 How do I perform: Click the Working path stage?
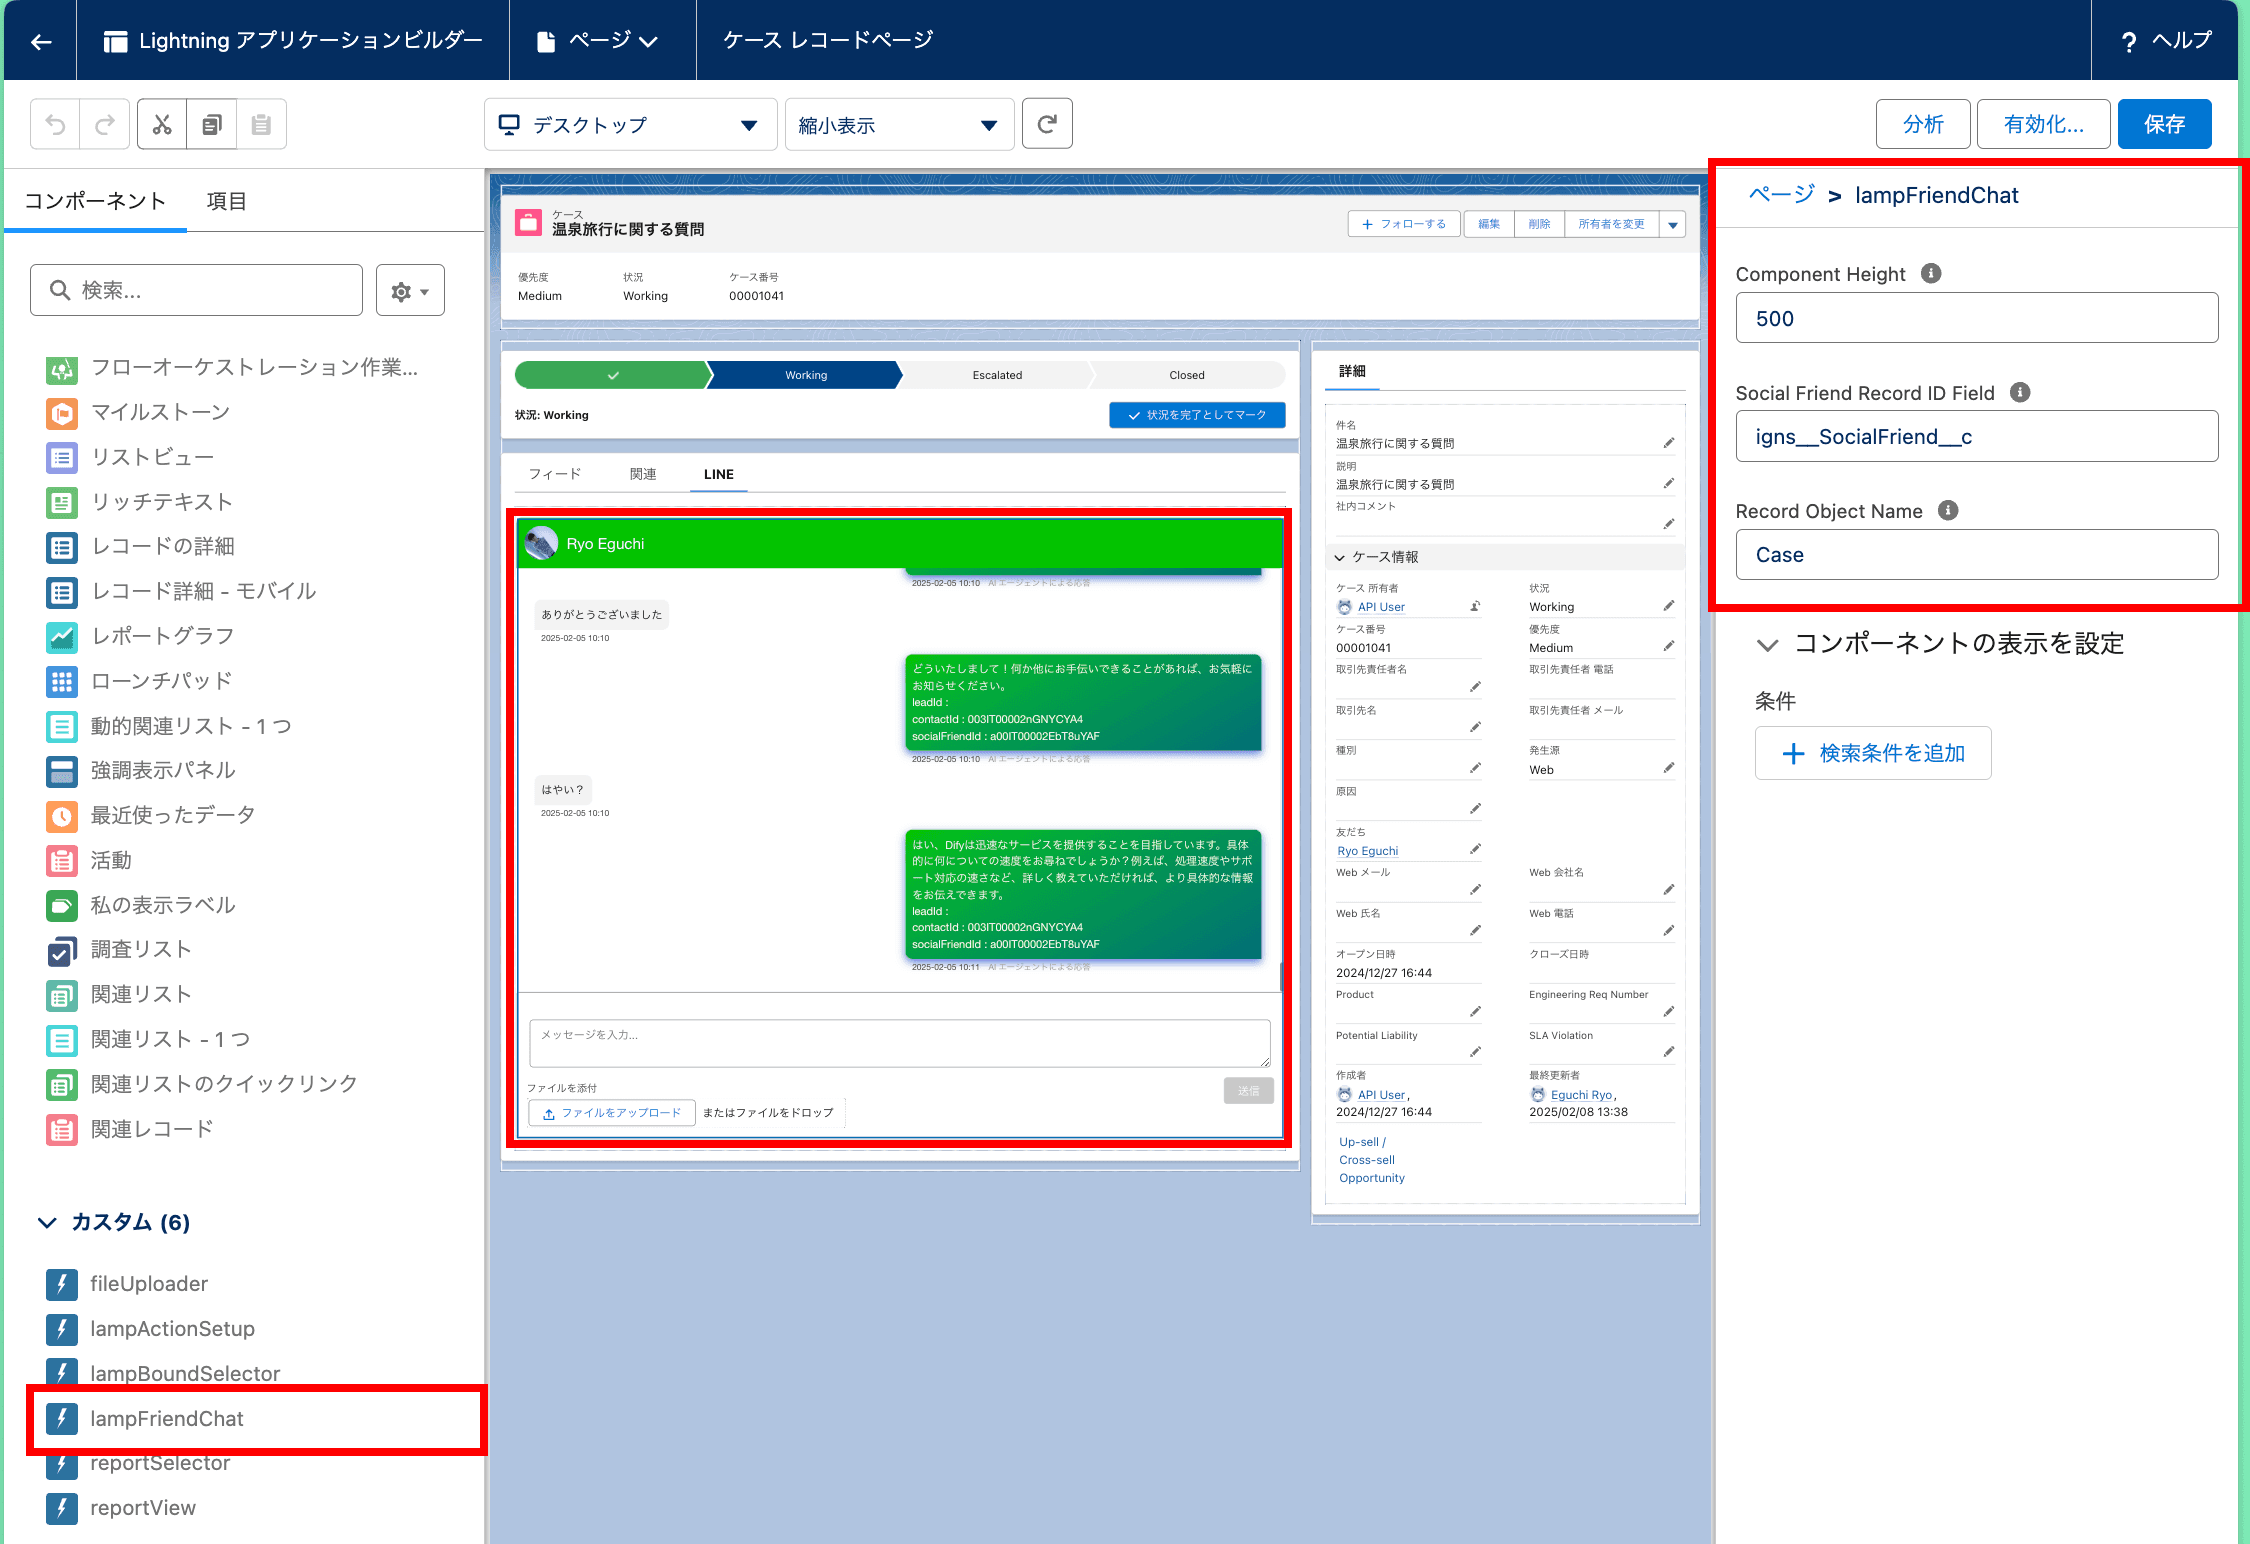(805, 375)
